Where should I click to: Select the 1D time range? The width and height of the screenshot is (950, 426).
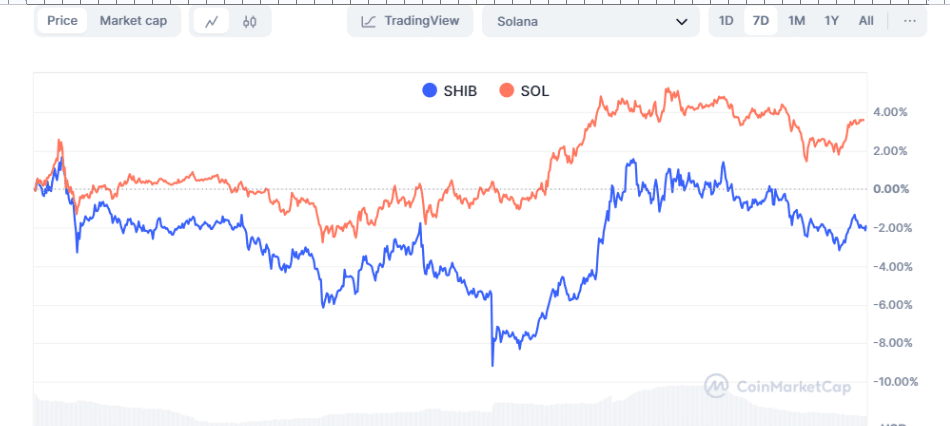pos(726,21)
